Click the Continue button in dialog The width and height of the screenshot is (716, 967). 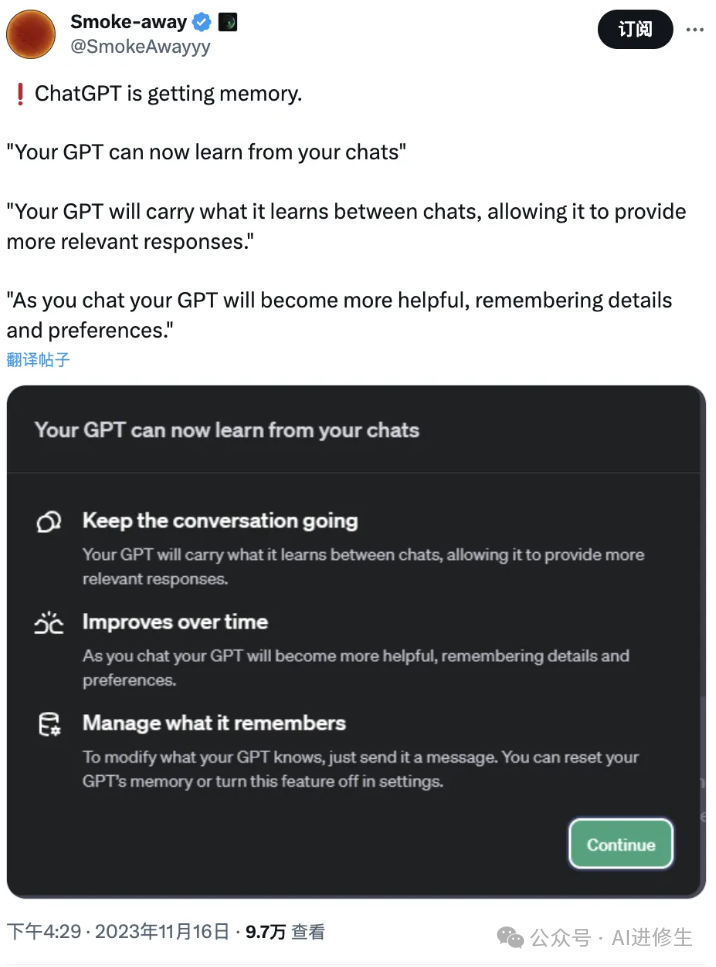pos(620,844)
